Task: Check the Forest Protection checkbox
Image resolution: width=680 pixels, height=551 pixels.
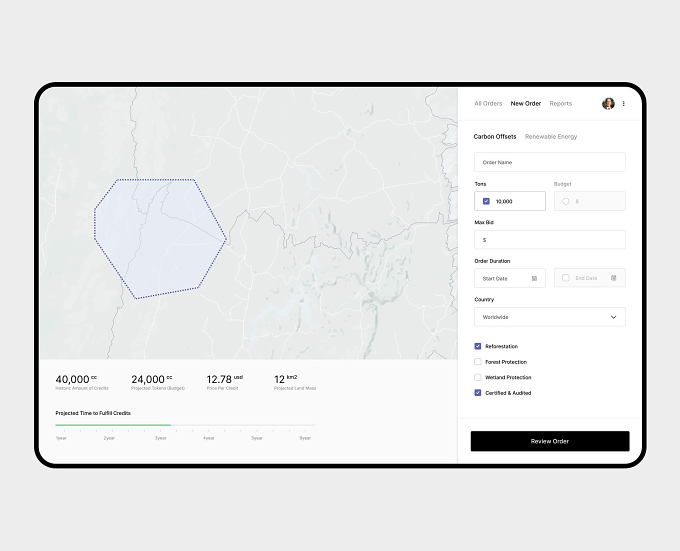Action: [x=477, y=362]
